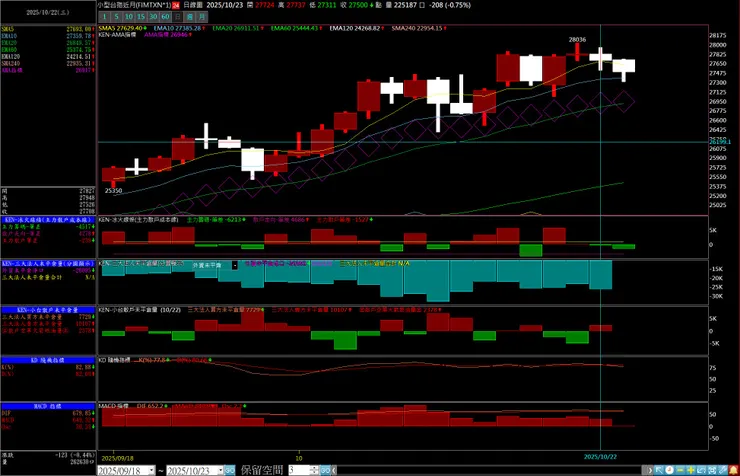Viewport: 740px width, 476px height.
Task: Adjust the 保留空間 value stepper
Action: click(314, 470)
